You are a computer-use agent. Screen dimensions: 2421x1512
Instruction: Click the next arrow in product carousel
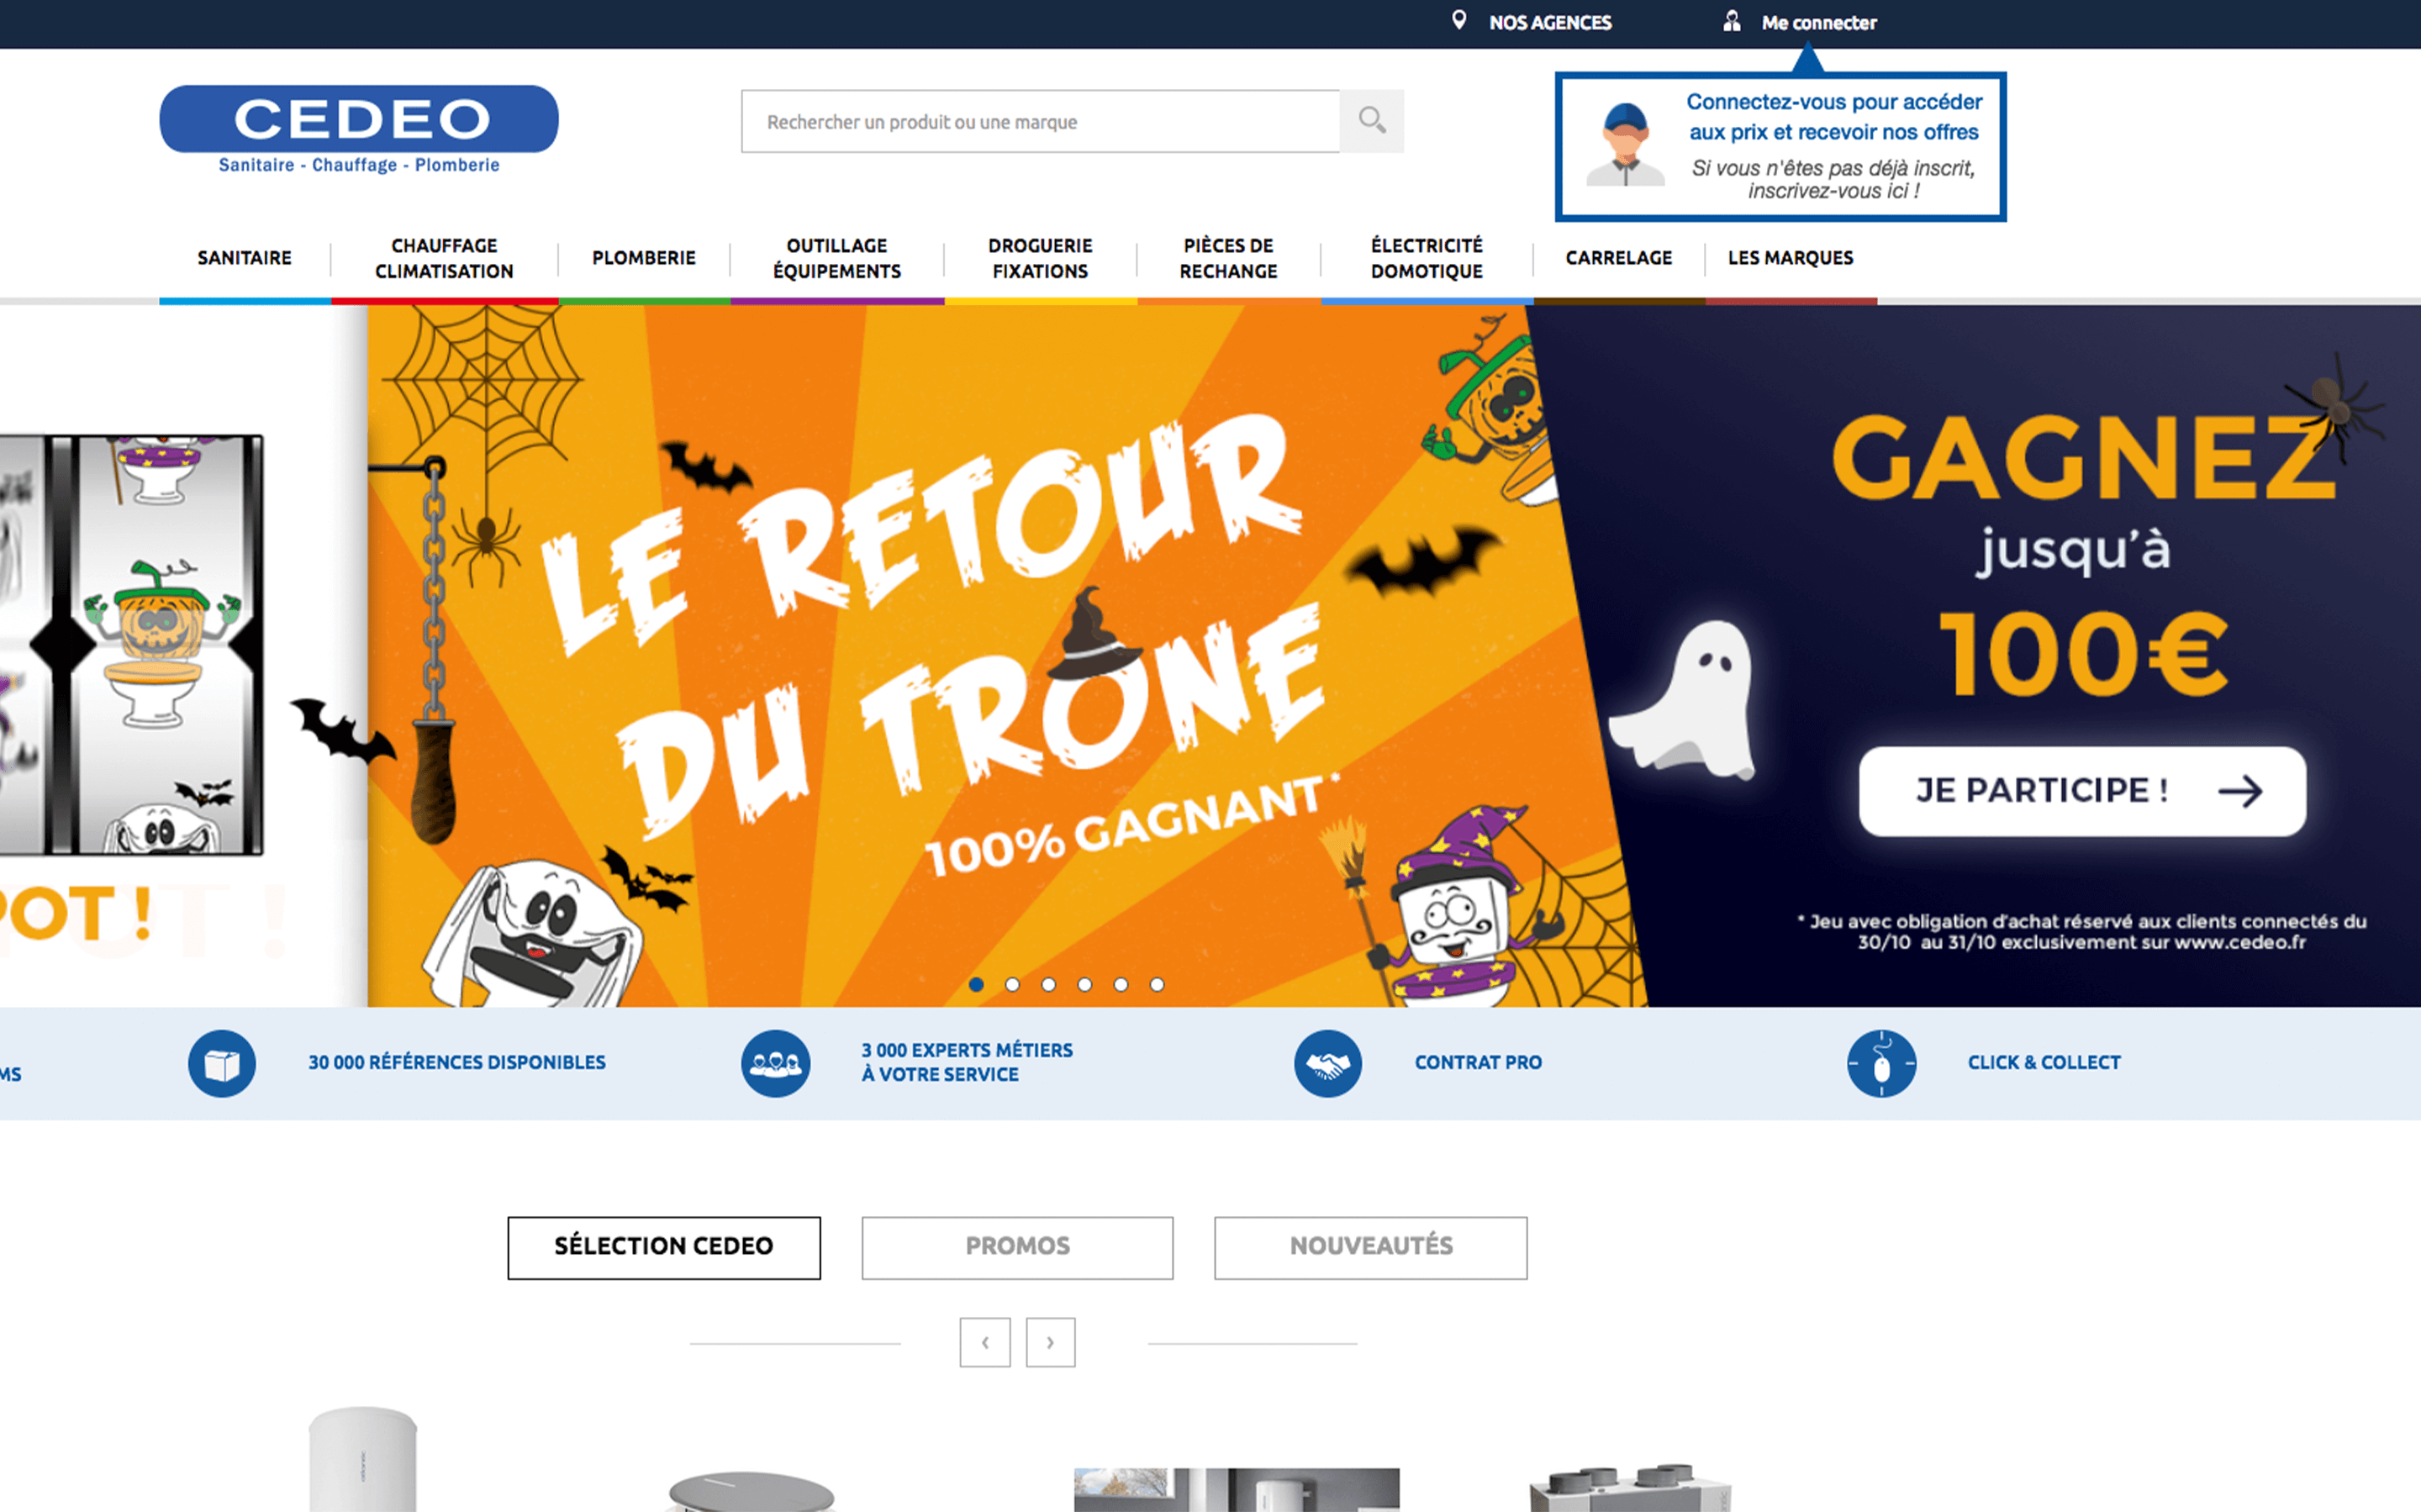tap(1050, 1342)
